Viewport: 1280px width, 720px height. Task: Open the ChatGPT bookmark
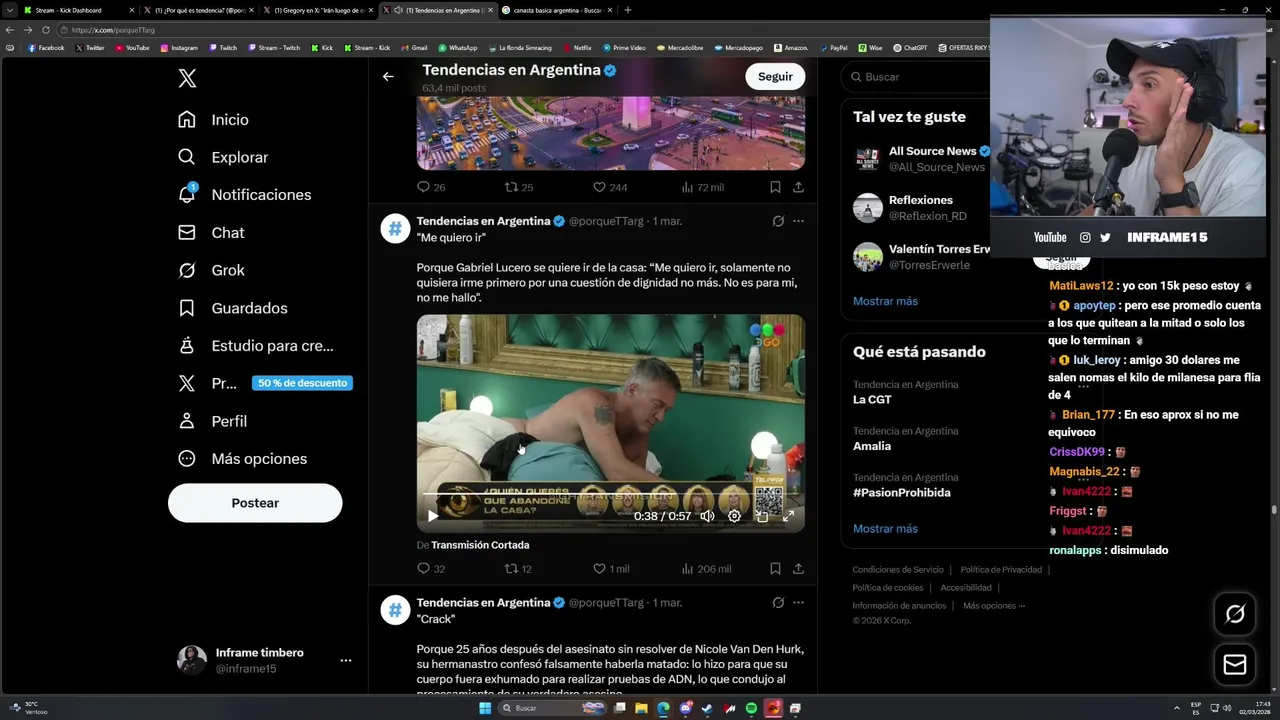pyautogui.click(x=910, y=48)
